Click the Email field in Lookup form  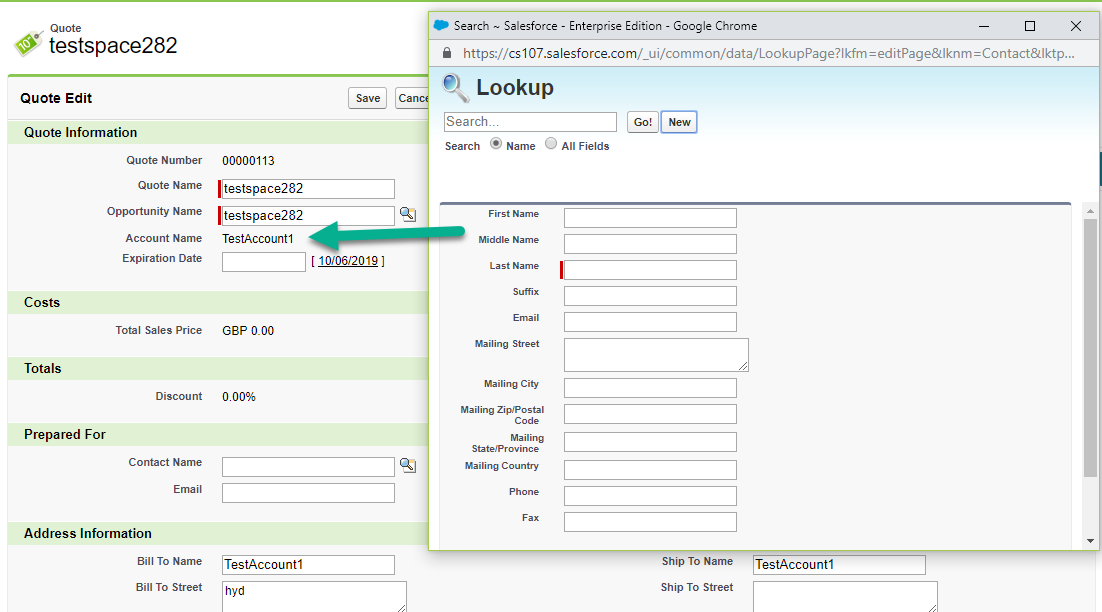pyautogui.click(x=650, y=322)
